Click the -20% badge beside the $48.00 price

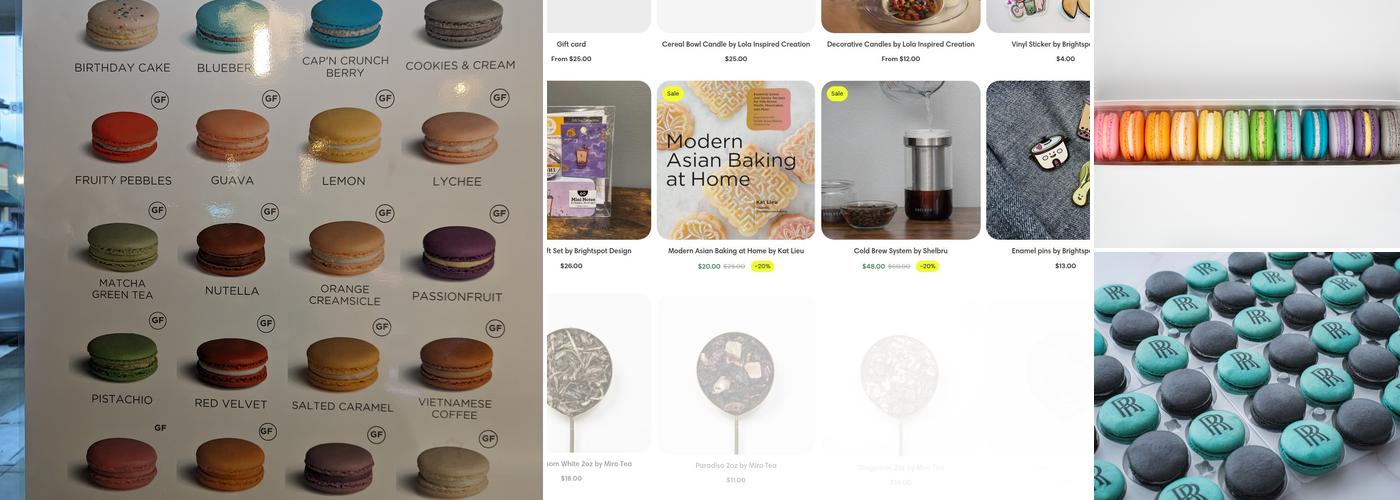[927, 267]
